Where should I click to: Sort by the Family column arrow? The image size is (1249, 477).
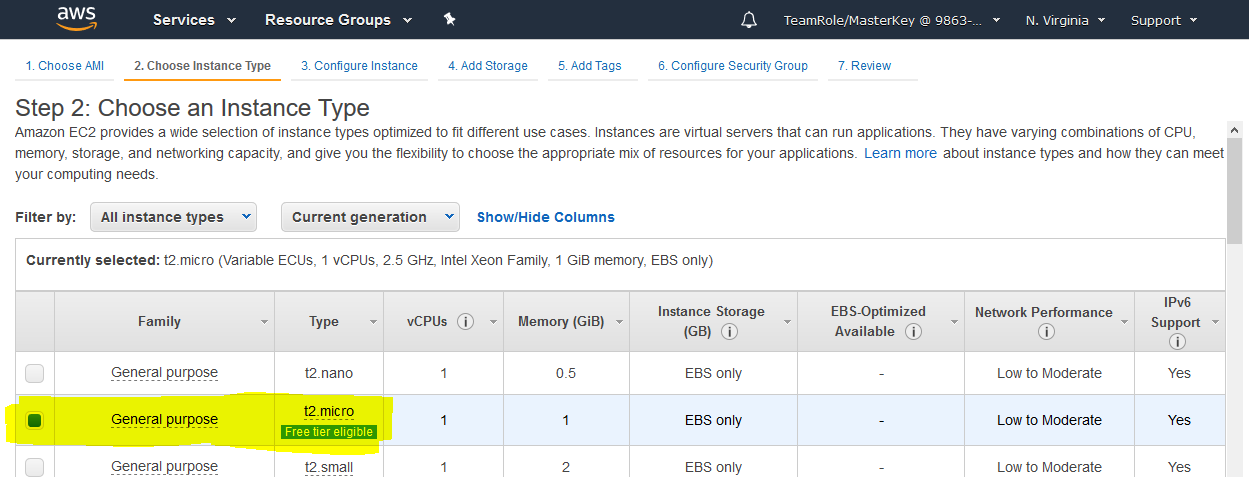click(x=265, y=322)
